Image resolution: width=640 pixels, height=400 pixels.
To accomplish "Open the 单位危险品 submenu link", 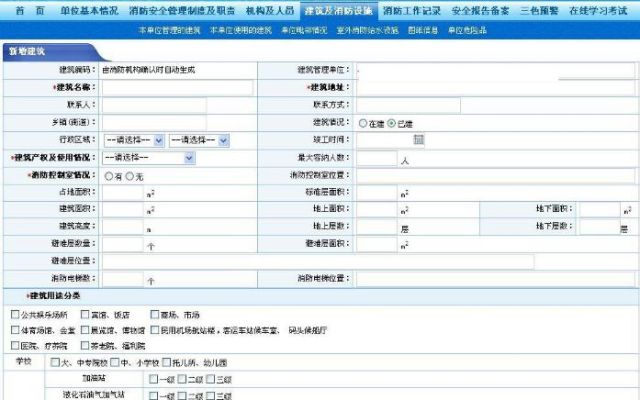I will pos(467,30).
